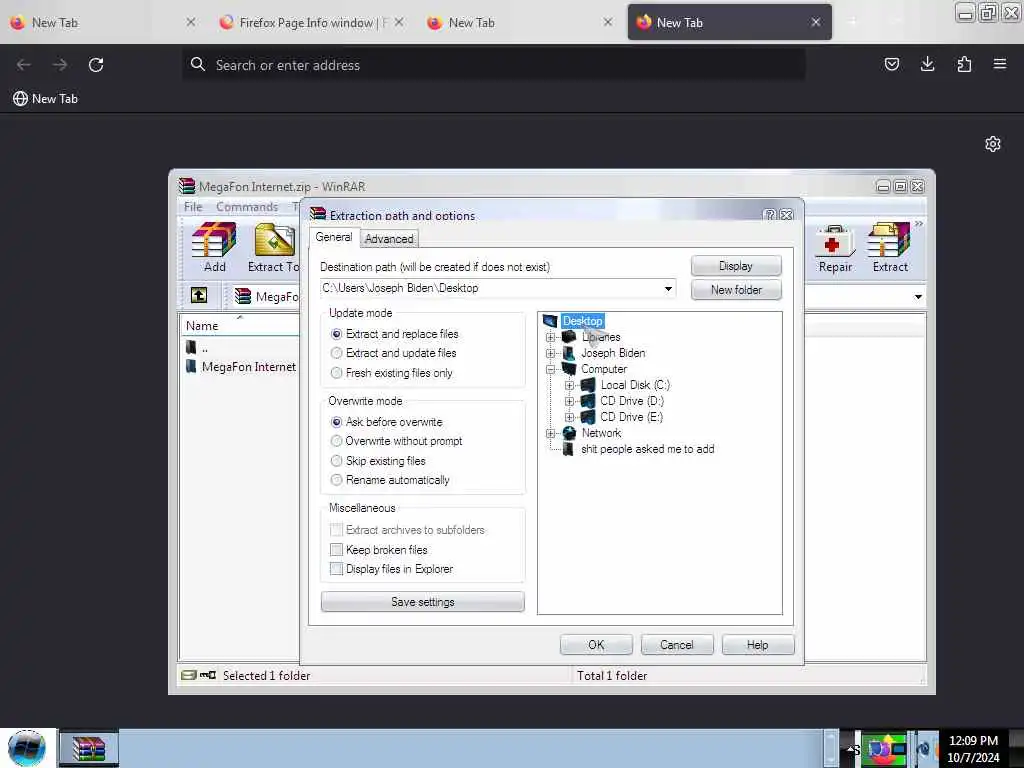
Task: Click the search magnifier icon in address bar
Action: 197,64
